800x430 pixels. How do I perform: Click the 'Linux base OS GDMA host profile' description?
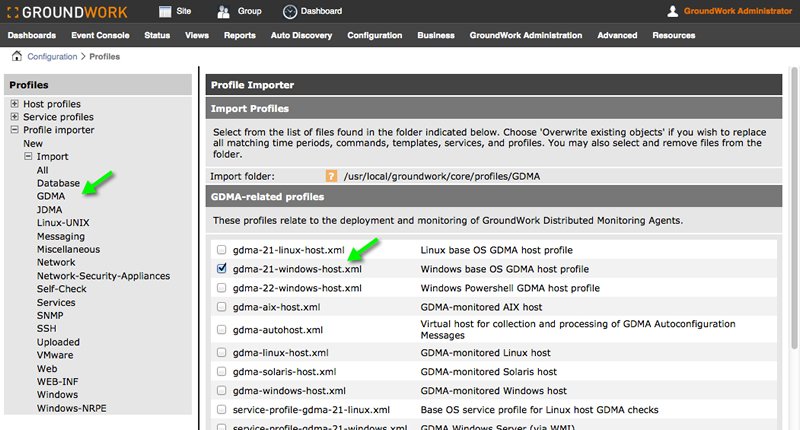coord(496,250)
